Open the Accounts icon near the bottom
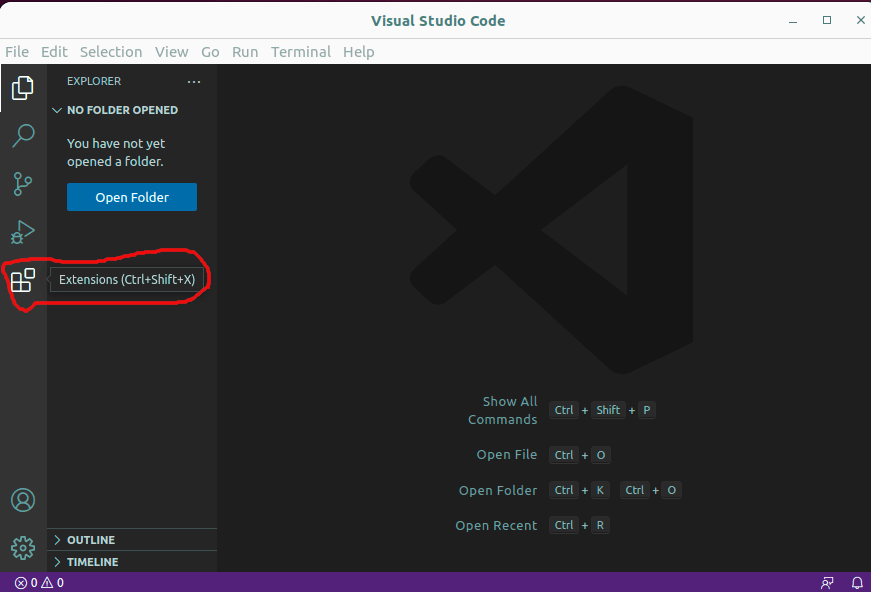871x592 pixels. pyautogui.click(x=22, y=500)
